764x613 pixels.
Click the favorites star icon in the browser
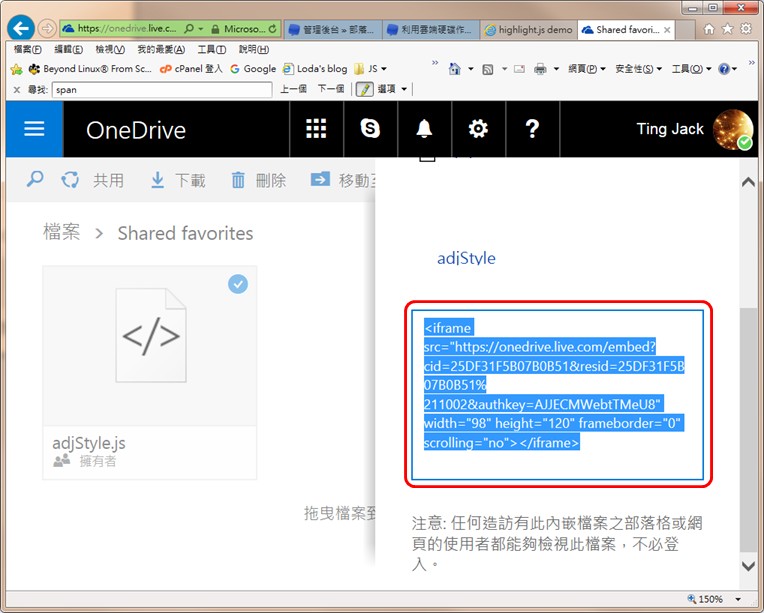(727, 29)
